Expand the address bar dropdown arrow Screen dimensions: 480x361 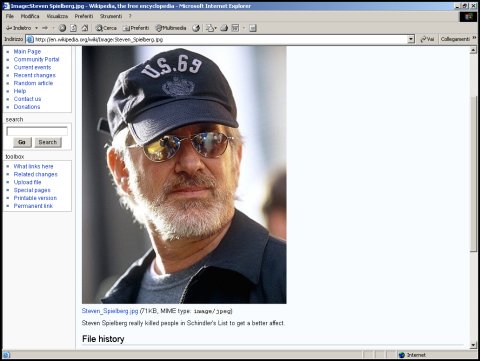[411, 39]
